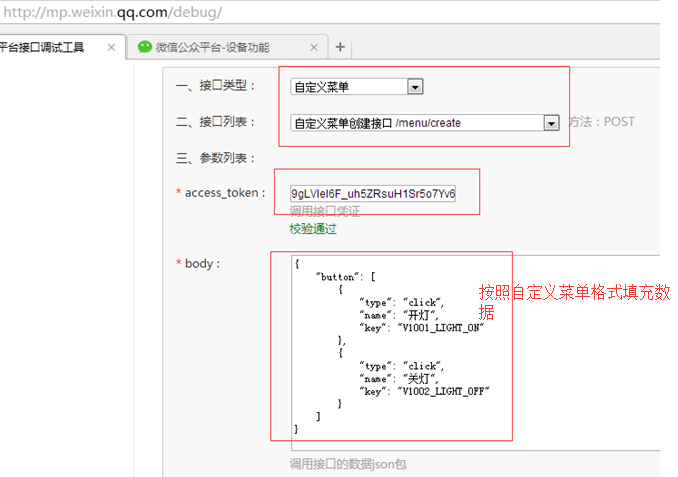The width and height of the screenshot is (678, 477).
Task: Click 一、接口类型 label
Action: point(216,86)
